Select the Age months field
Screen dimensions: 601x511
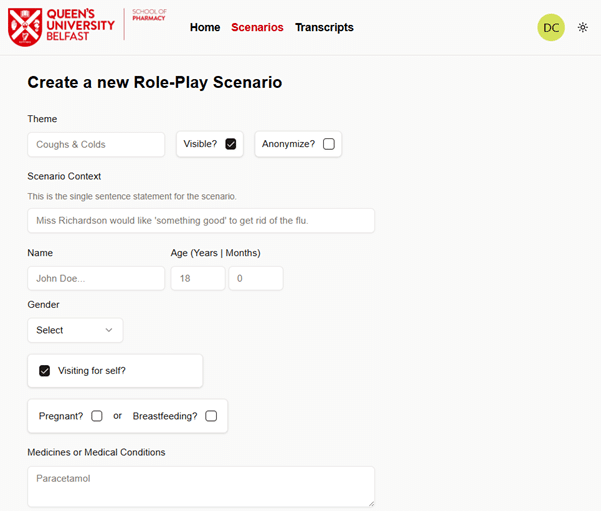point(256,278)
